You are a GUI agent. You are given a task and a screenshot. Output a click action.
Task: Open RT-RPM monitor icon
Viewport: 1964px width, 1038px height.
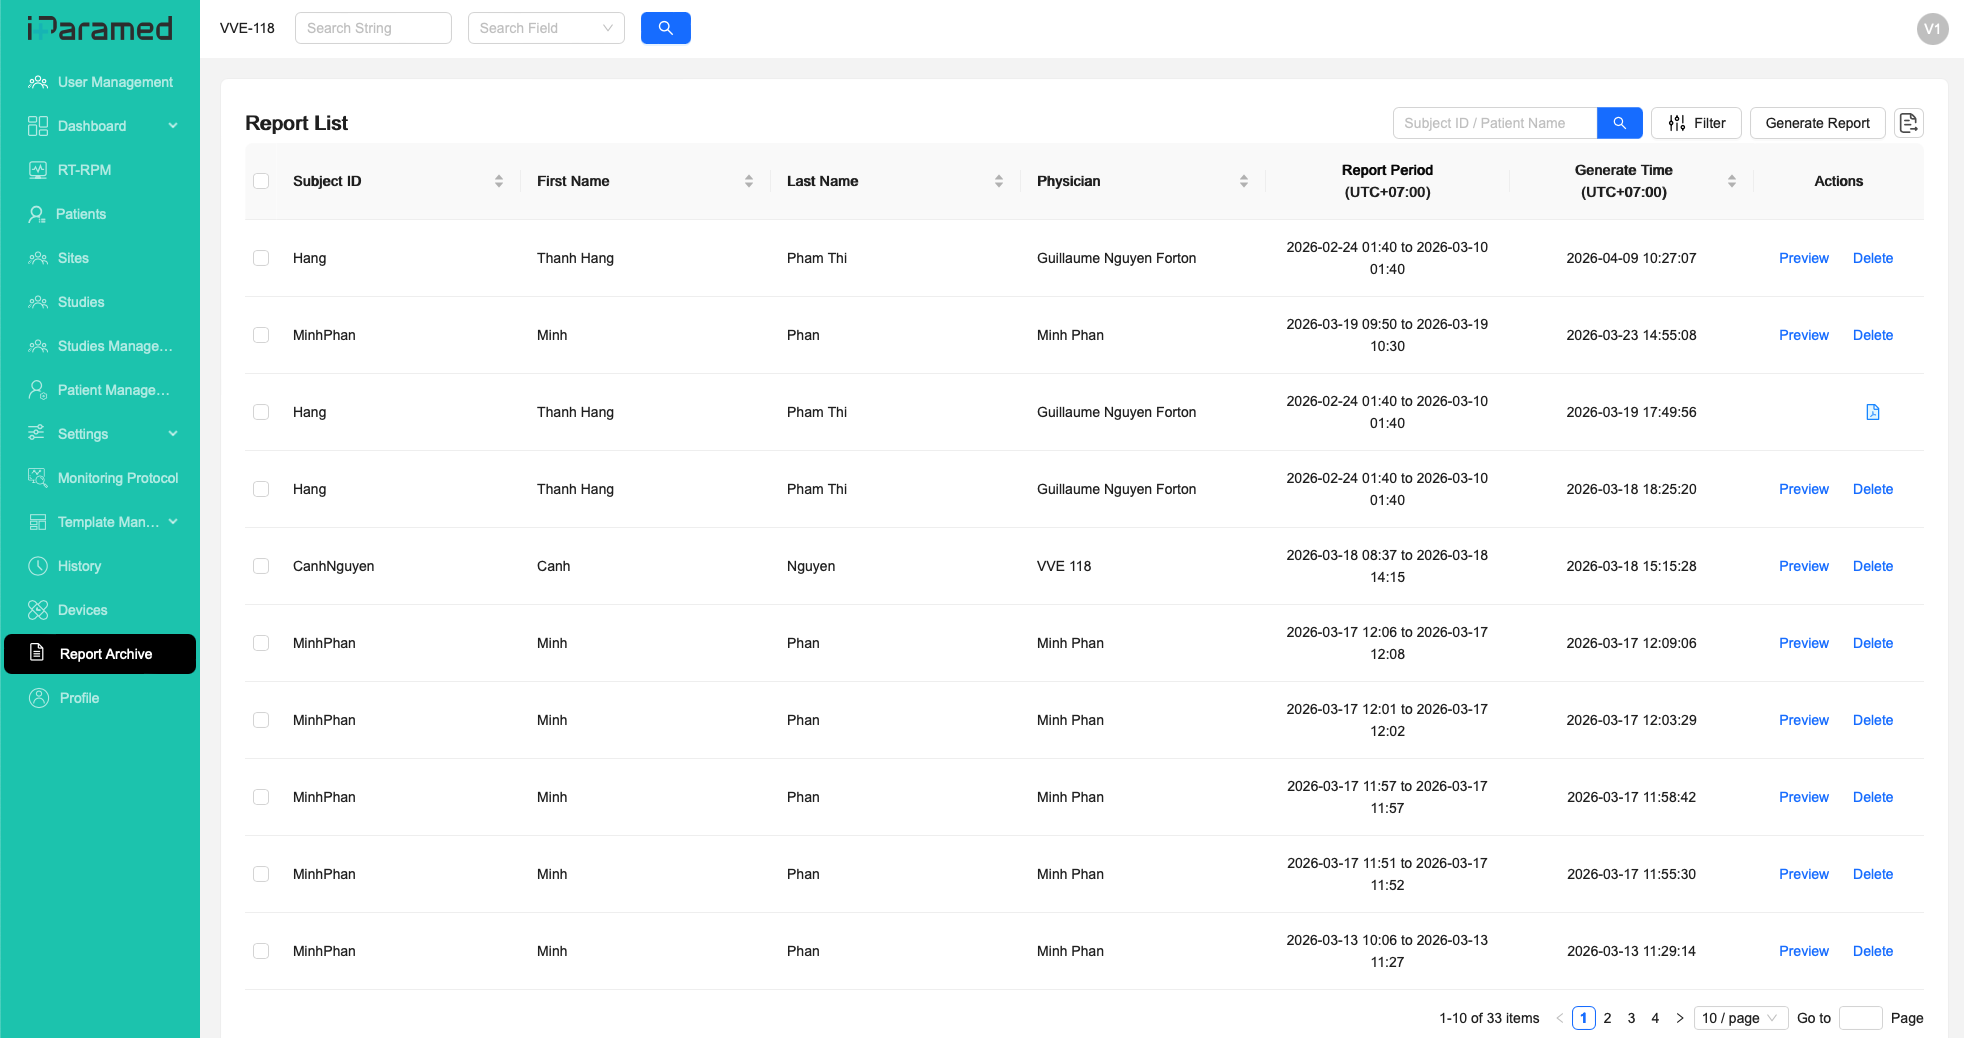[x=38, y=170]
